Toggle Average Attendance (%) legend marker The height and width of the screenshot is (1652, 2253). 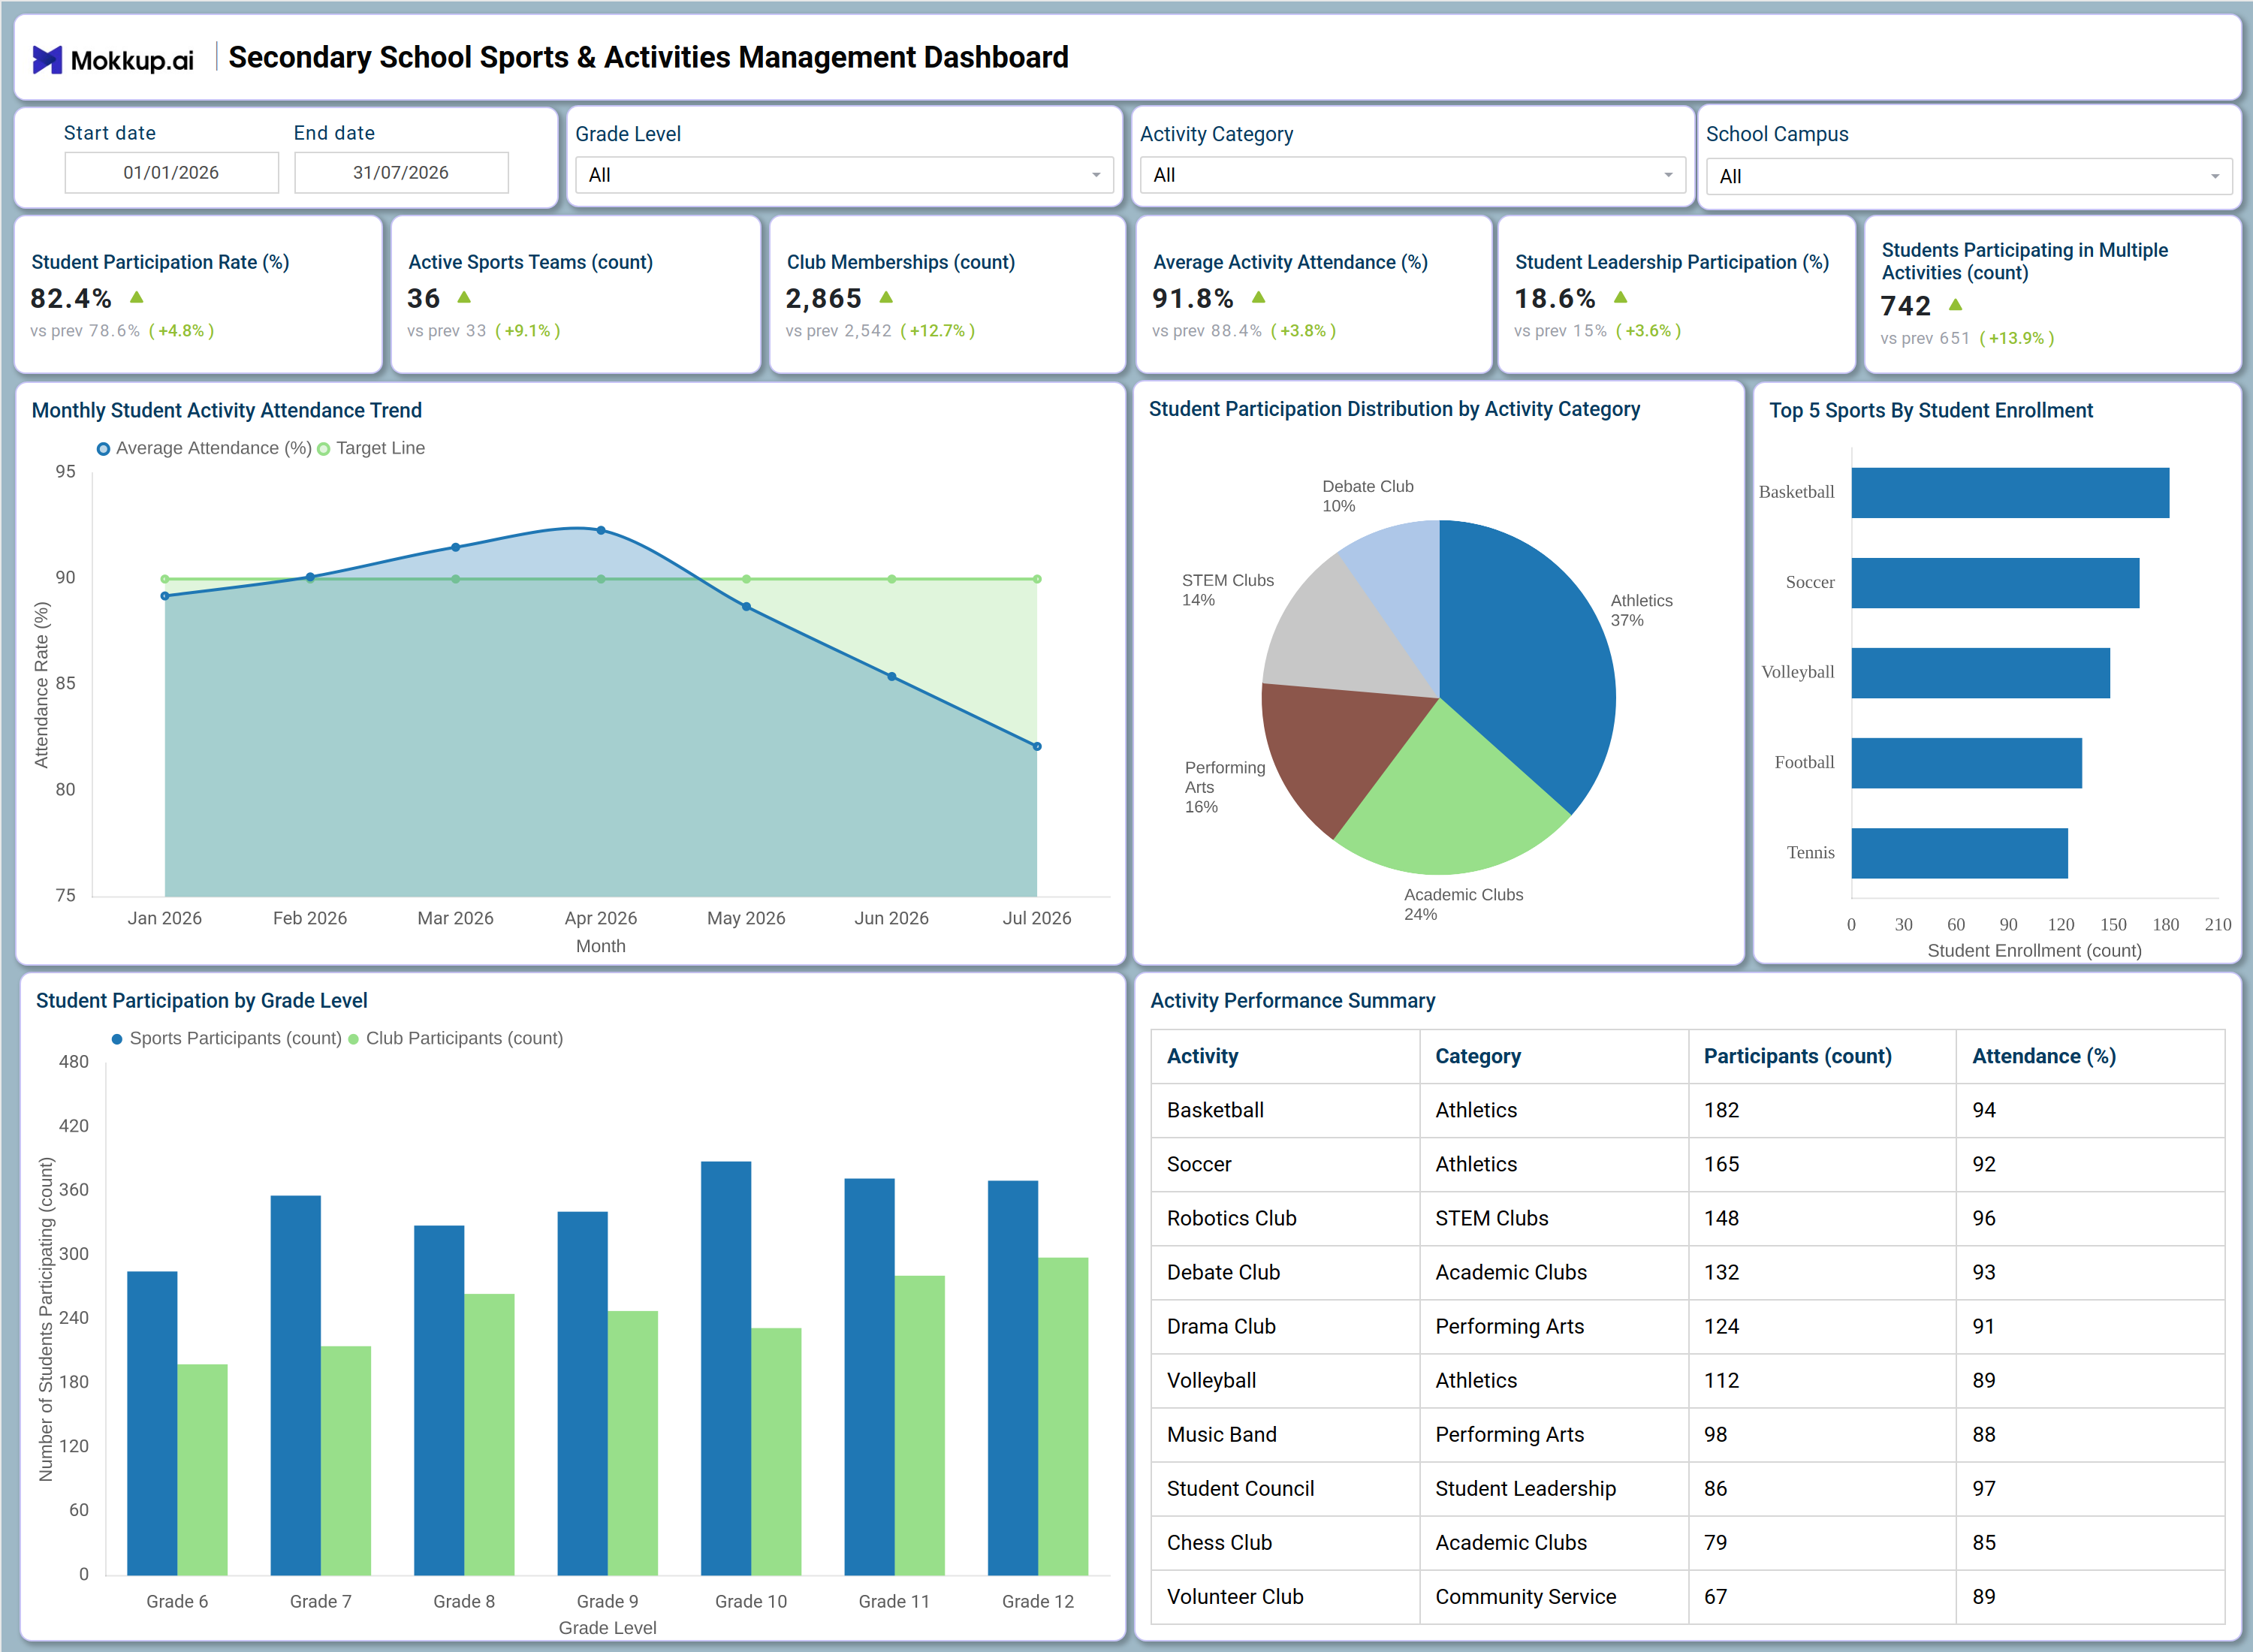tap(103, 449)
